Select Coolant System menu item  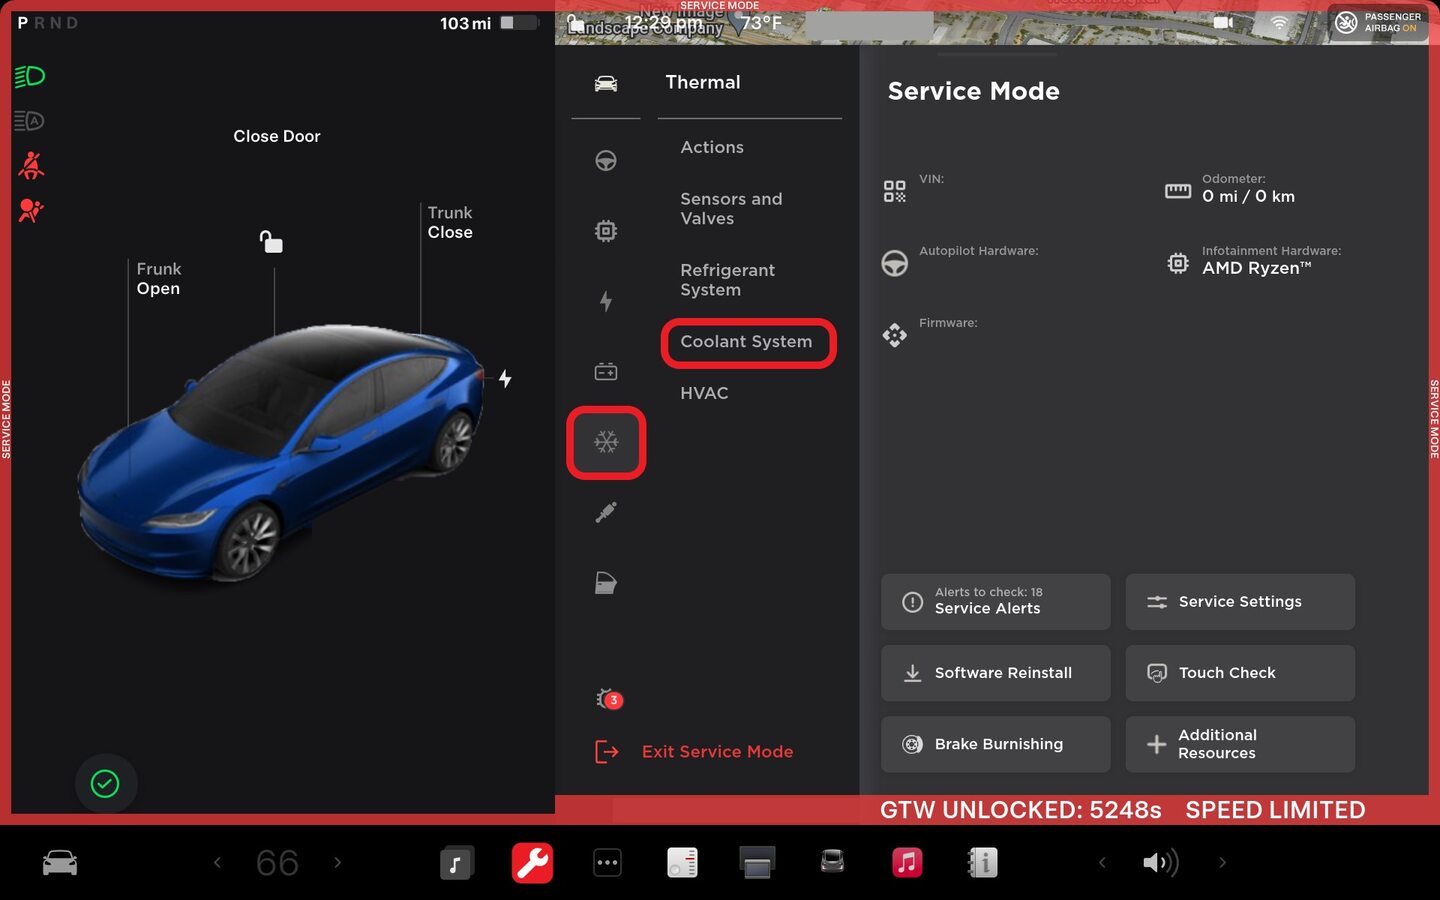click(746, 342)
